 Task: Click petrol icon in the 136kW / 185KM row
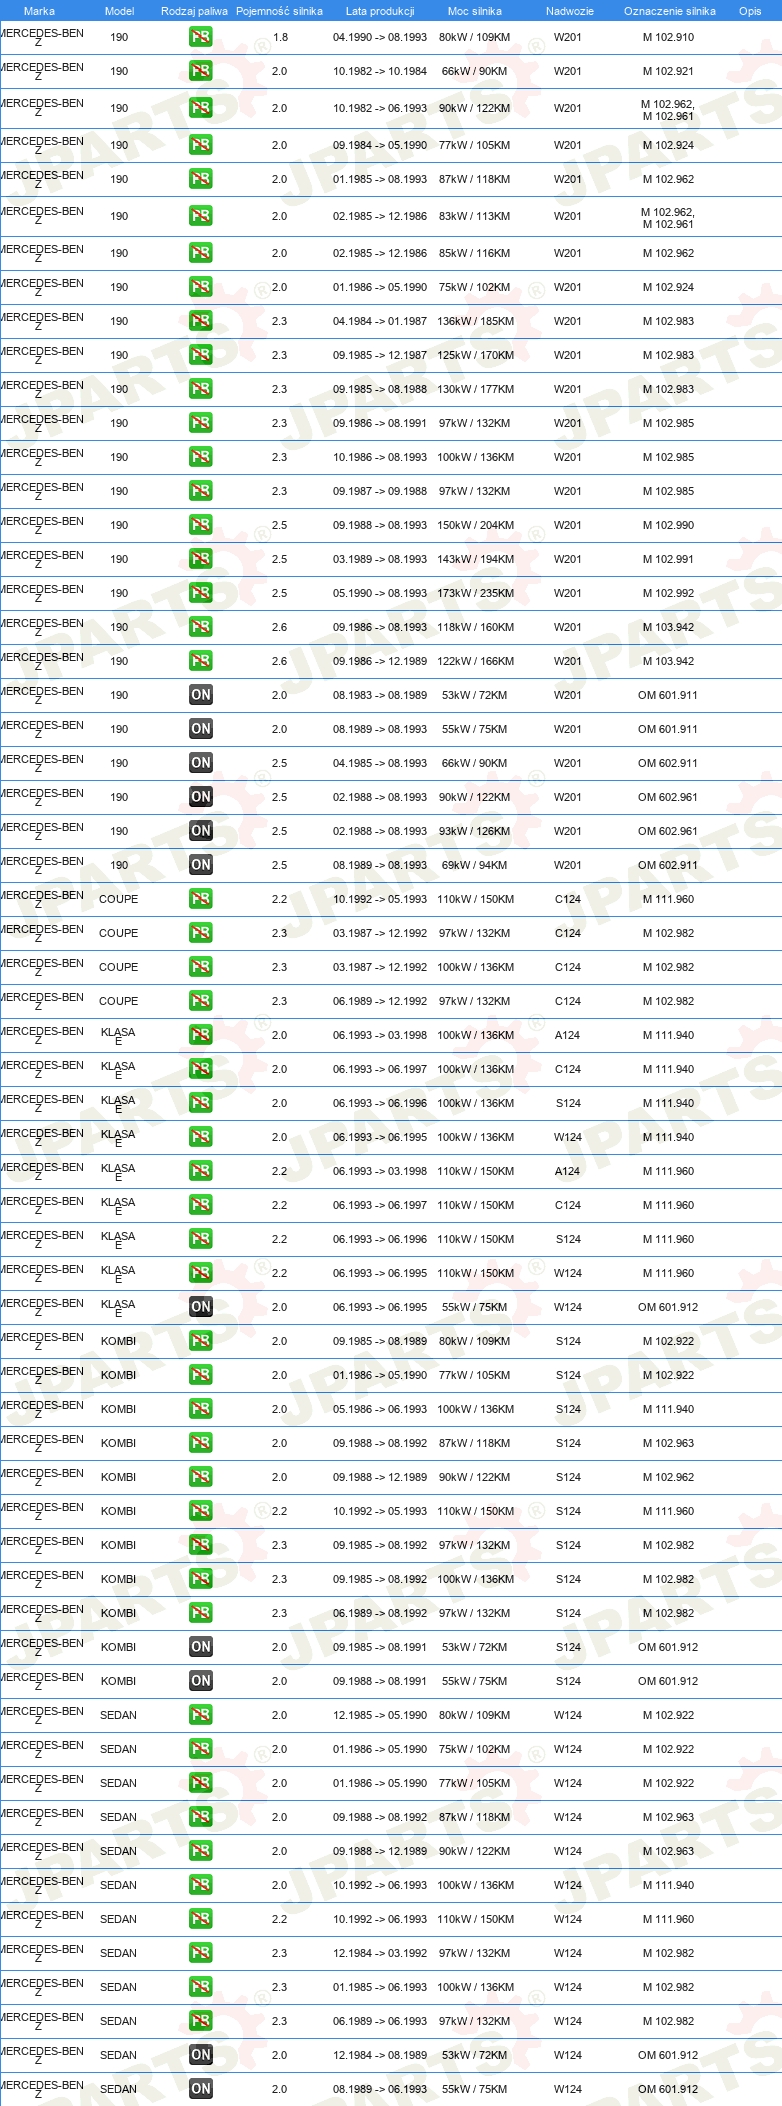pos(201,321)
